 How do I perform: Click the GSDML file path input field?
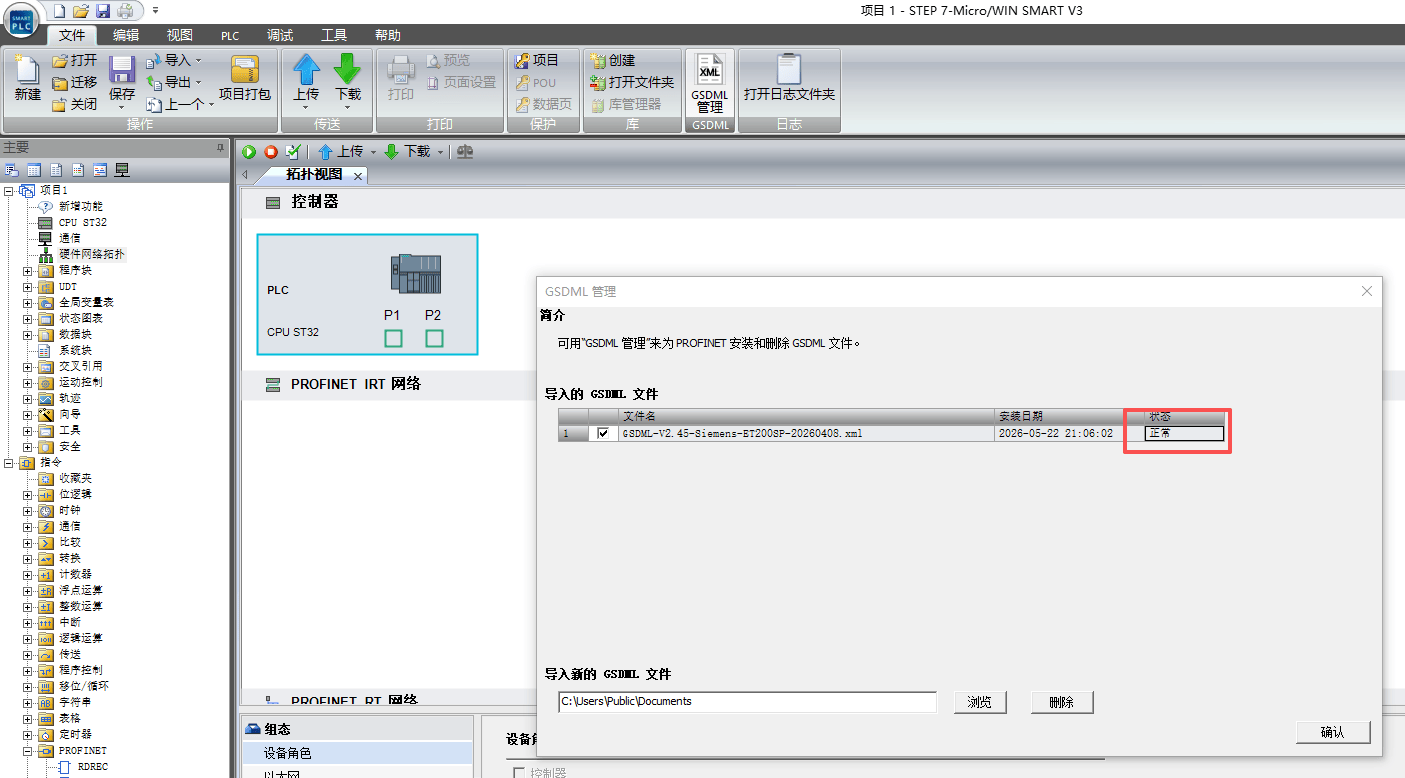click(x=747, y=701)
